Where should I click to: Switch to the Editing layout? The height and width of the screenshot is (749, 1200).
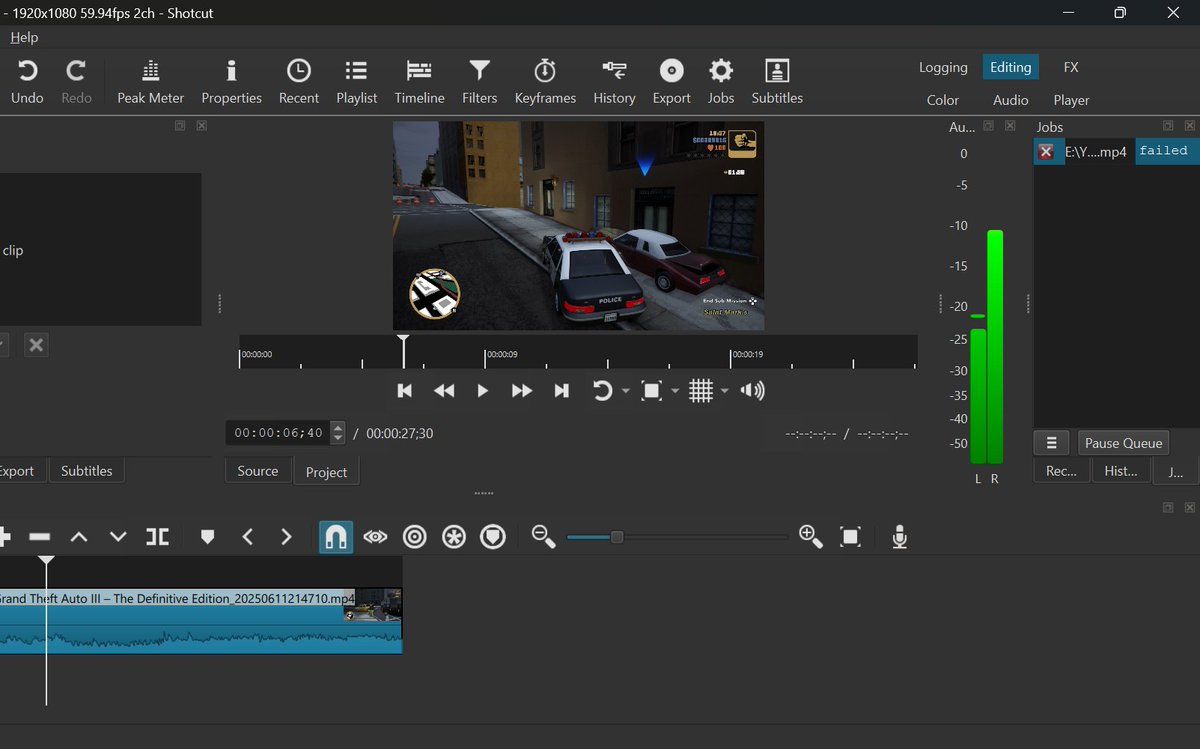pos(1010,67)
